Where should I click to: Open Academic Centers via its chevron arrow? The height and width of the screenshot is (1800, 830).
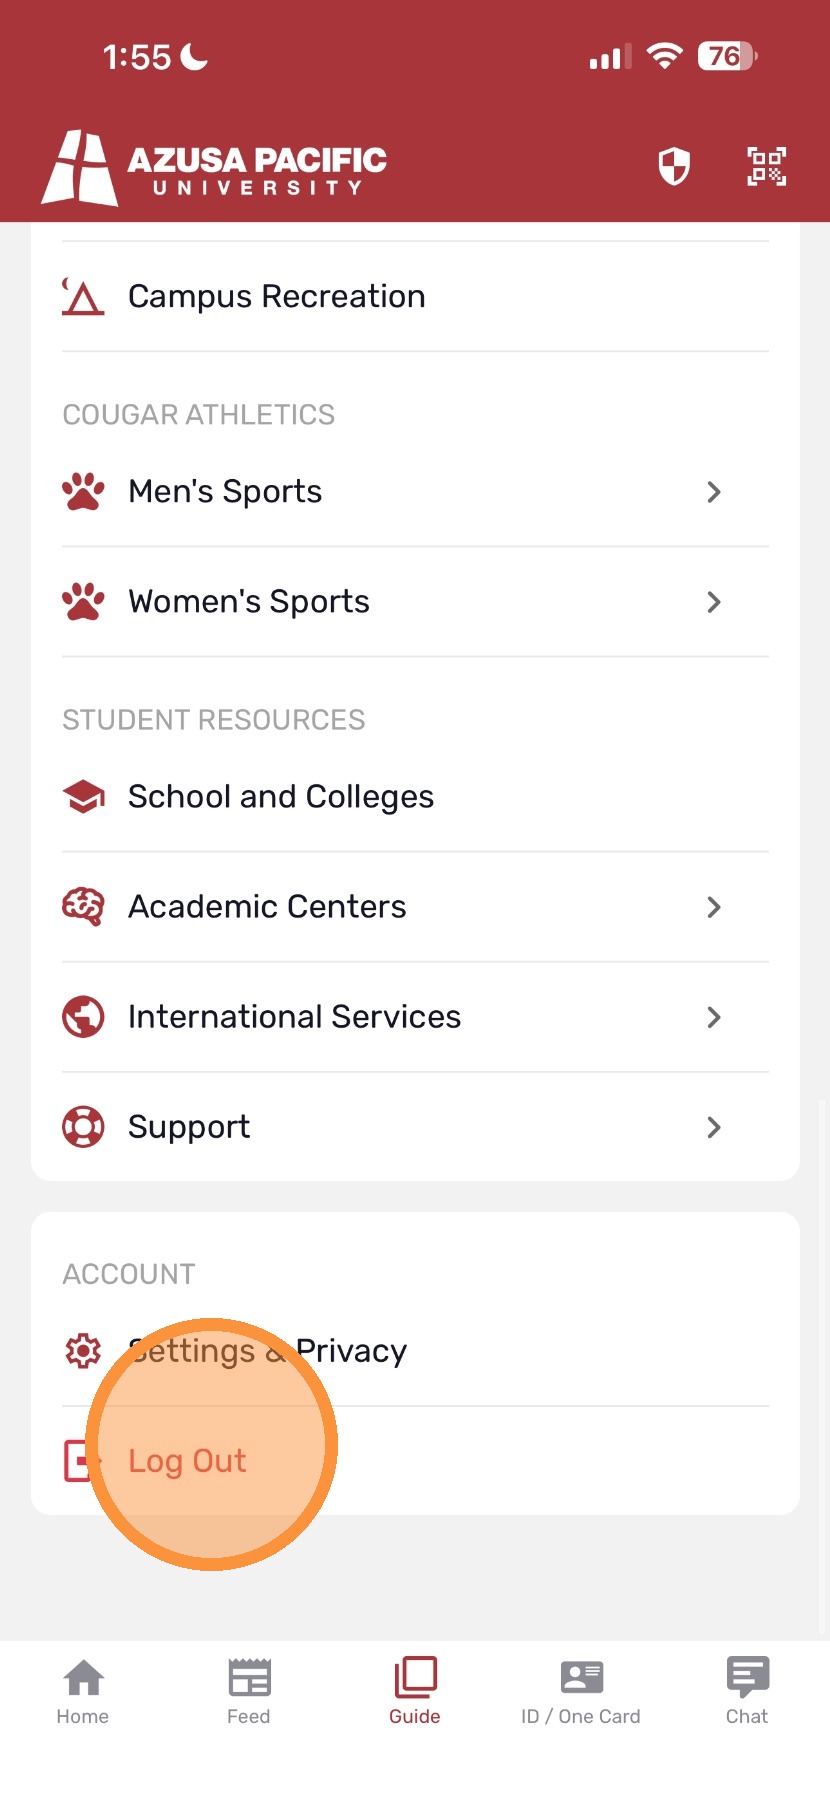click(x=714, y=907)
